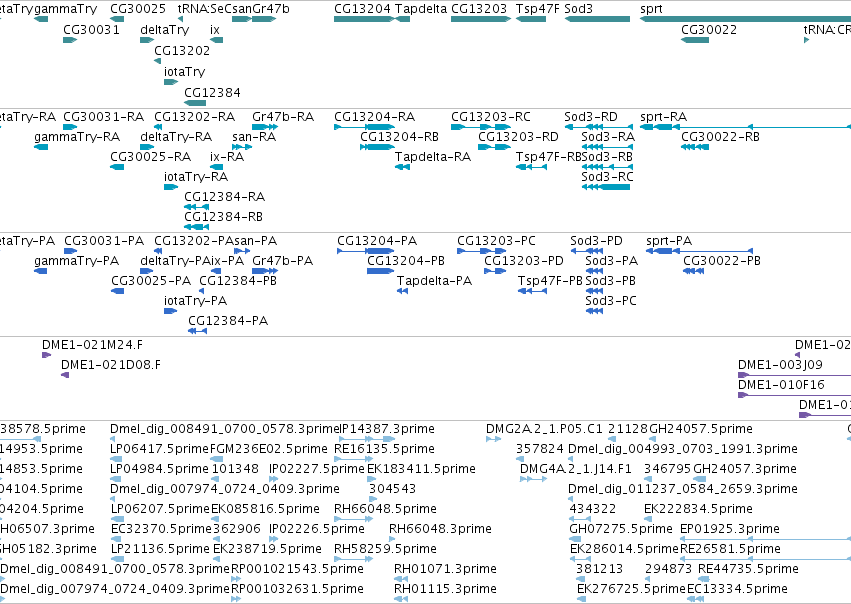Click the sprt gene label
The image size is (851, 604).
(651, 9)
